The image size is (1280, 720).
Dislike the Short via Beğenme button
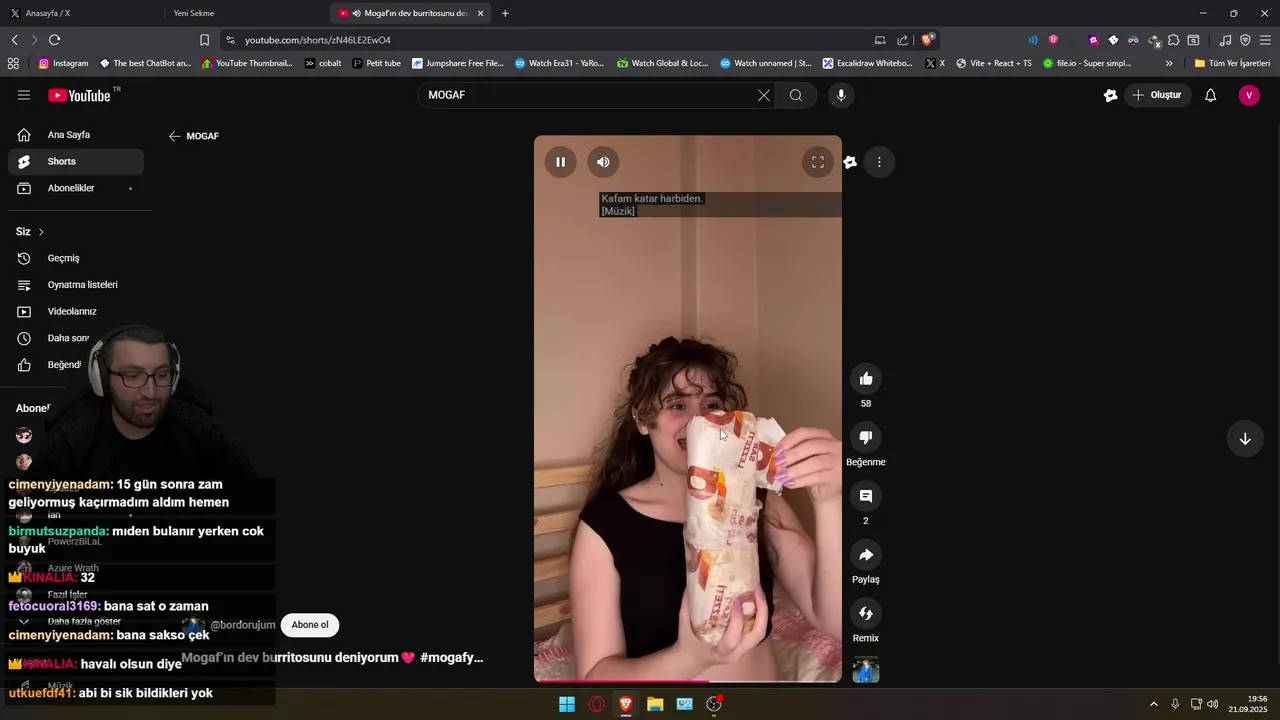coord(866,437)
